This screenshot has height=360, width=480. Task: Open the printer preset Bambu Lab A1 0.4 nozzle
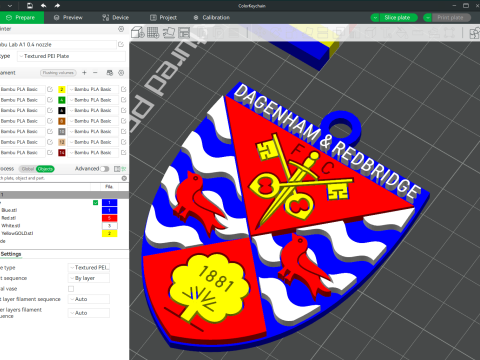57,44
